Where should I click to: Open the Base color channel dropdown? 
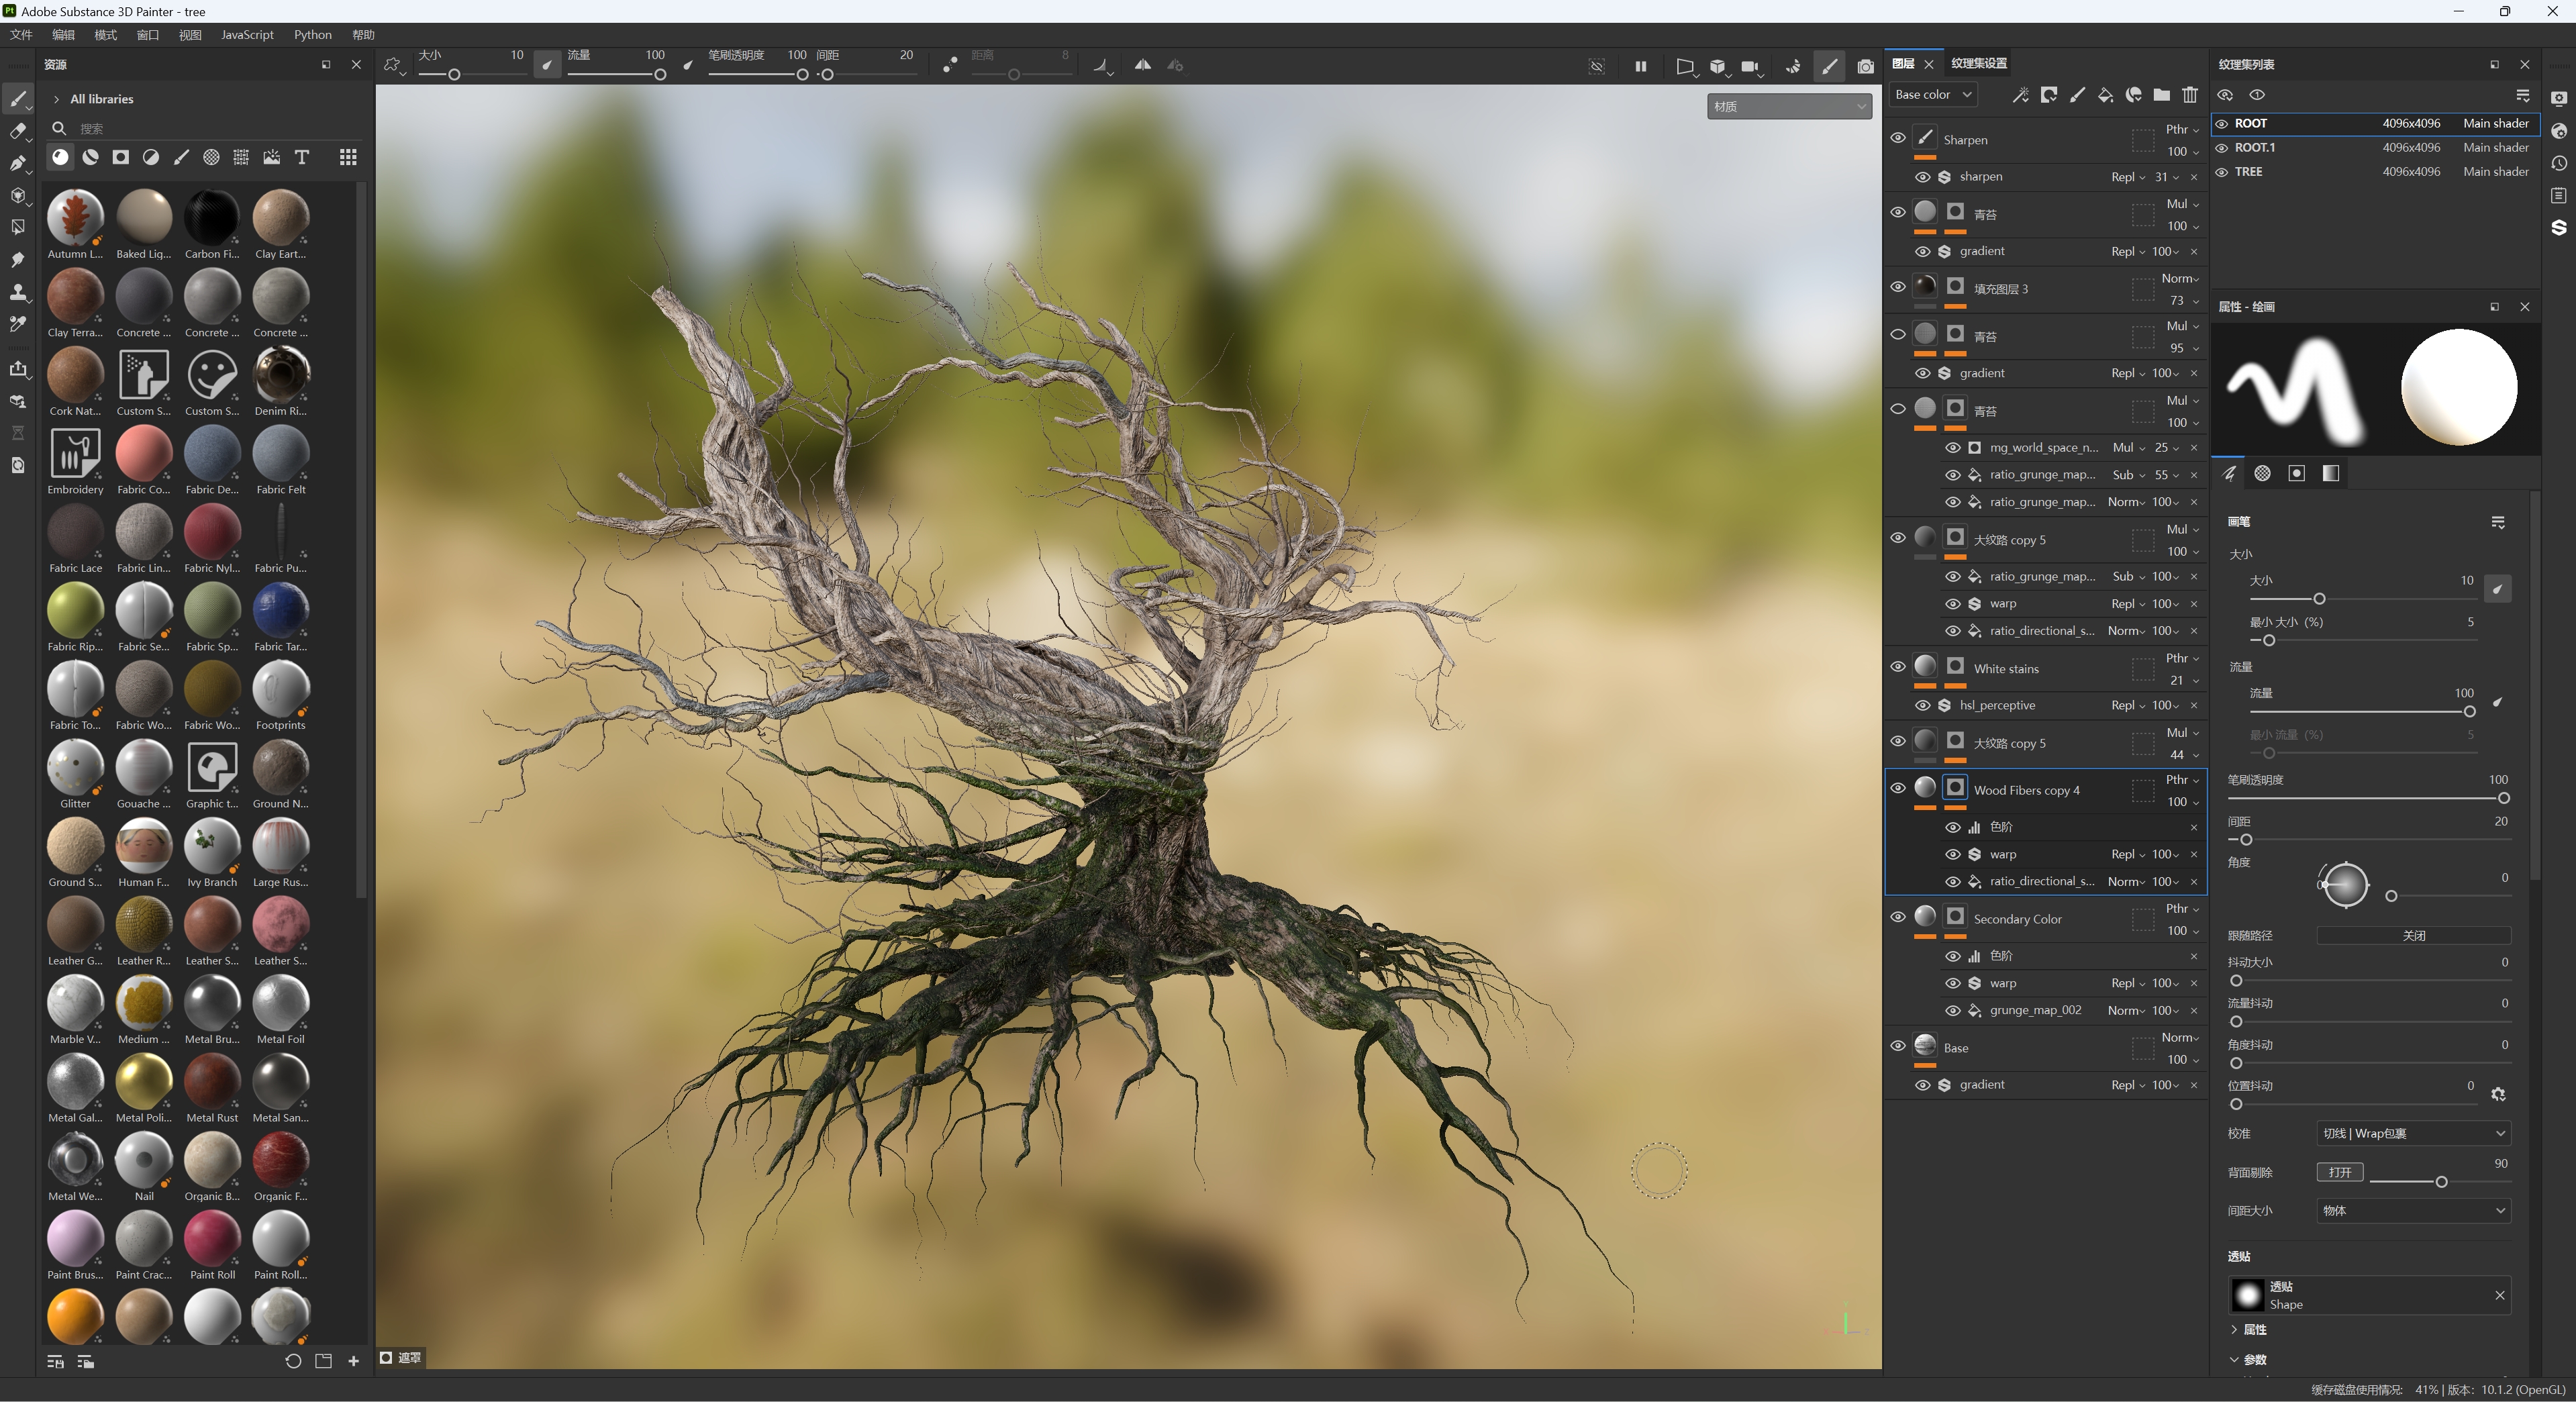pyautogui.click(x=1932, y=95)
